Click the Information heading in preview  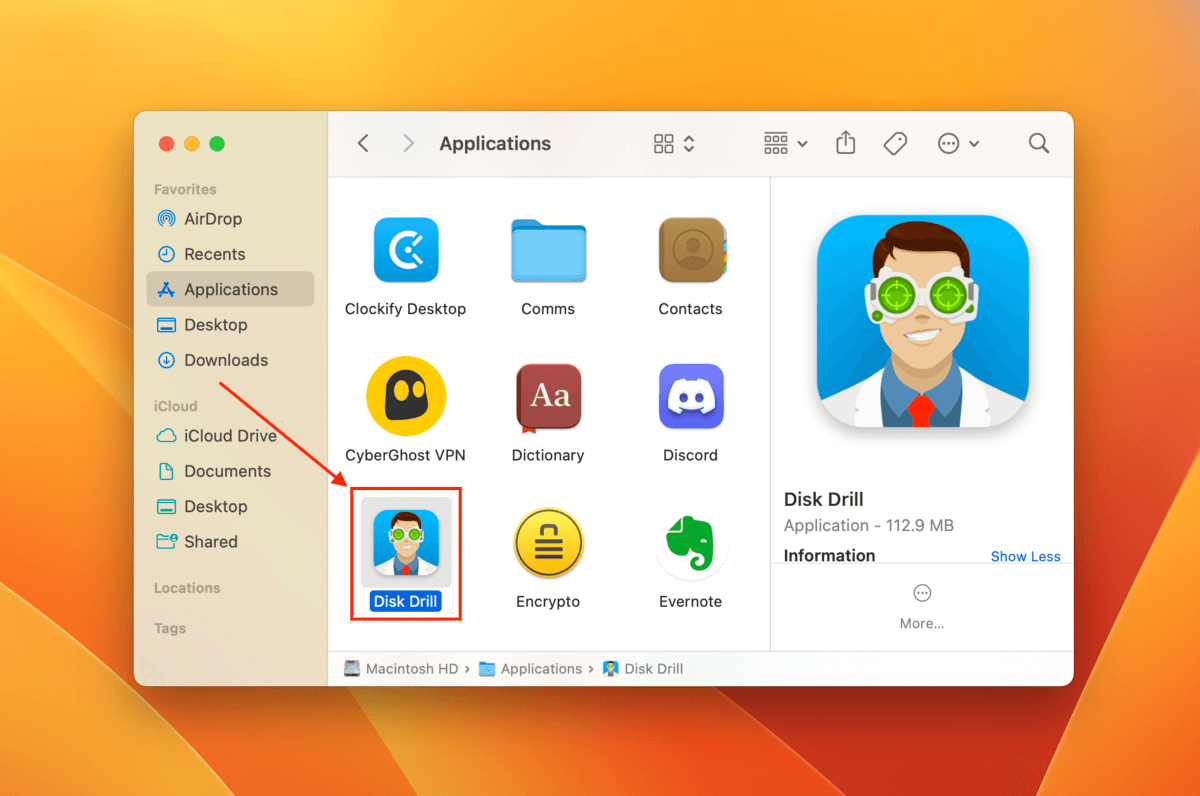click(829, 556)
